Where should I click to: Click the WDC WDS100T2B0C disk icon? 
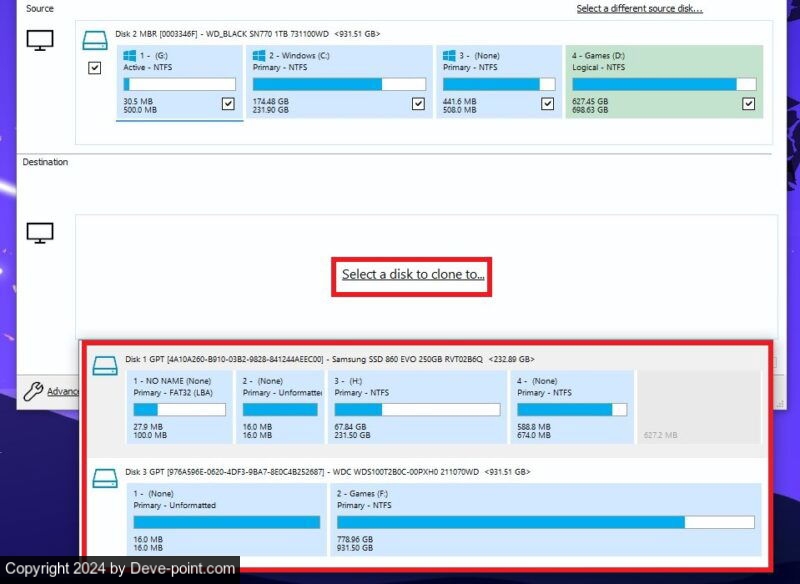(105, 478)
